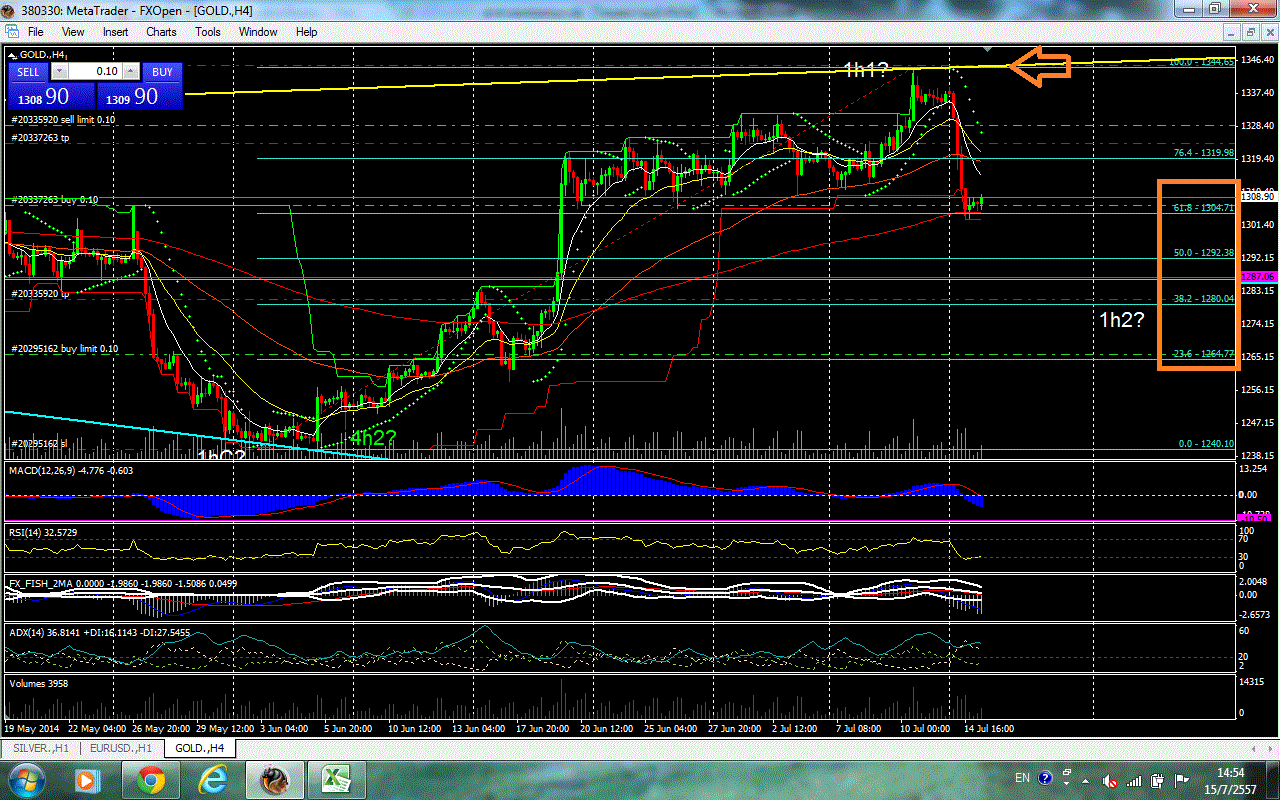Click the help question-mark tray icon
The height and width of the screenshot is (800, 1280).
[x=1046, y=778]
